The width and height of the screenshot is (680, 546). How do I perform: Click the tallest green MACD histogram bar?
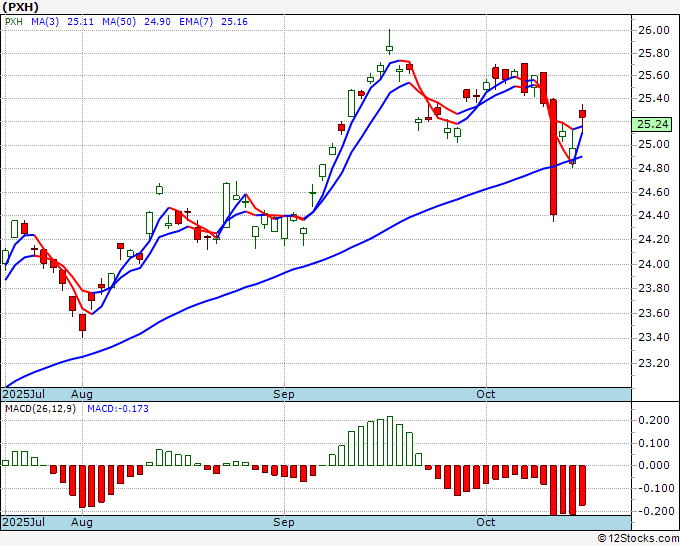coord(390,441)
